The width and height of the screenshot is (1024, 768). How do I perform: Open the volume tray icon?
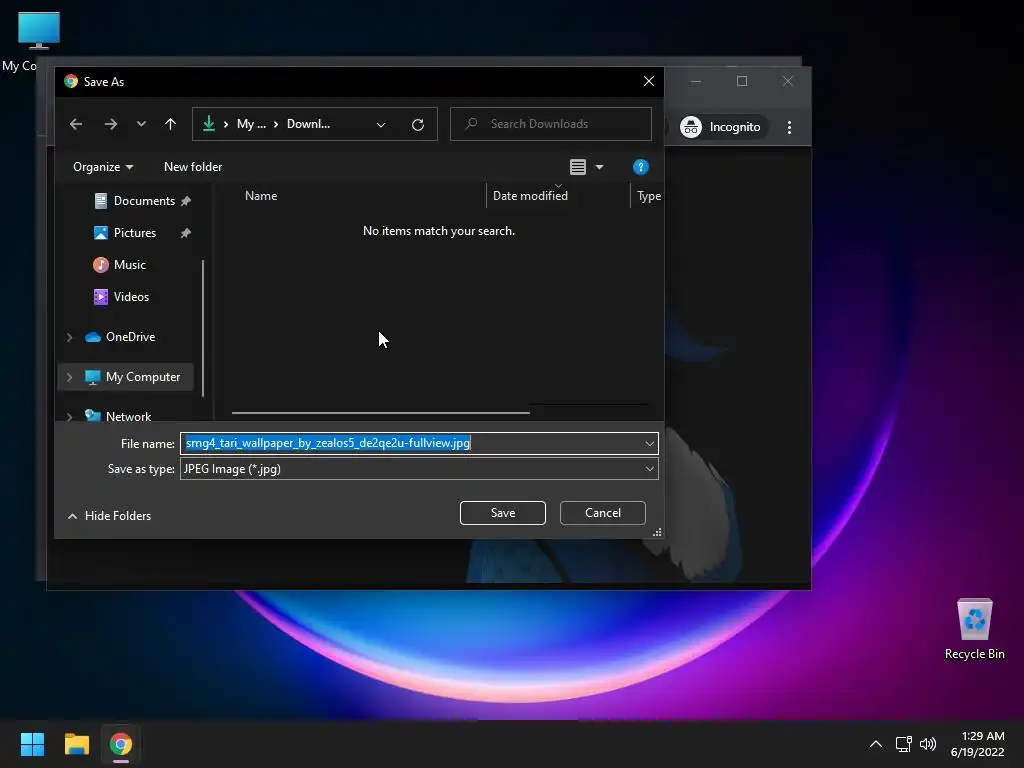click(x=927, y=744)
